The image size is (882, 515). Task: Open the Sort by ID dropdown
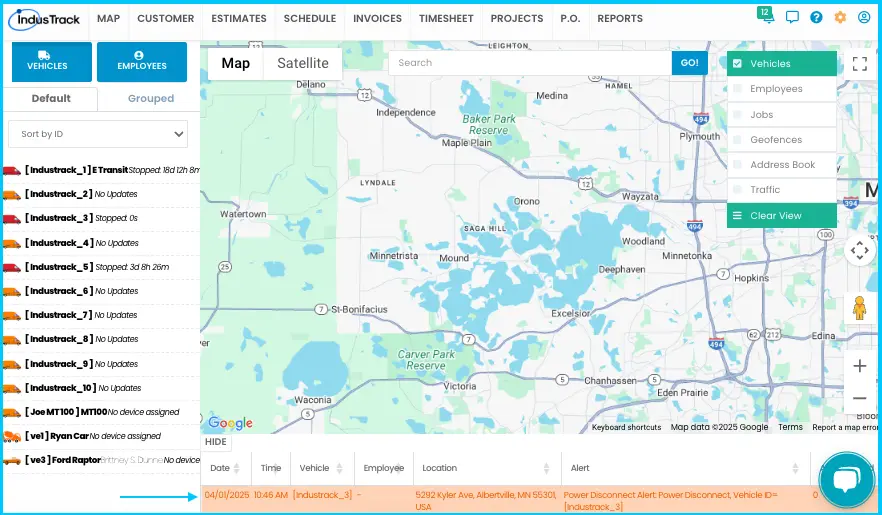tap(98, 134)
